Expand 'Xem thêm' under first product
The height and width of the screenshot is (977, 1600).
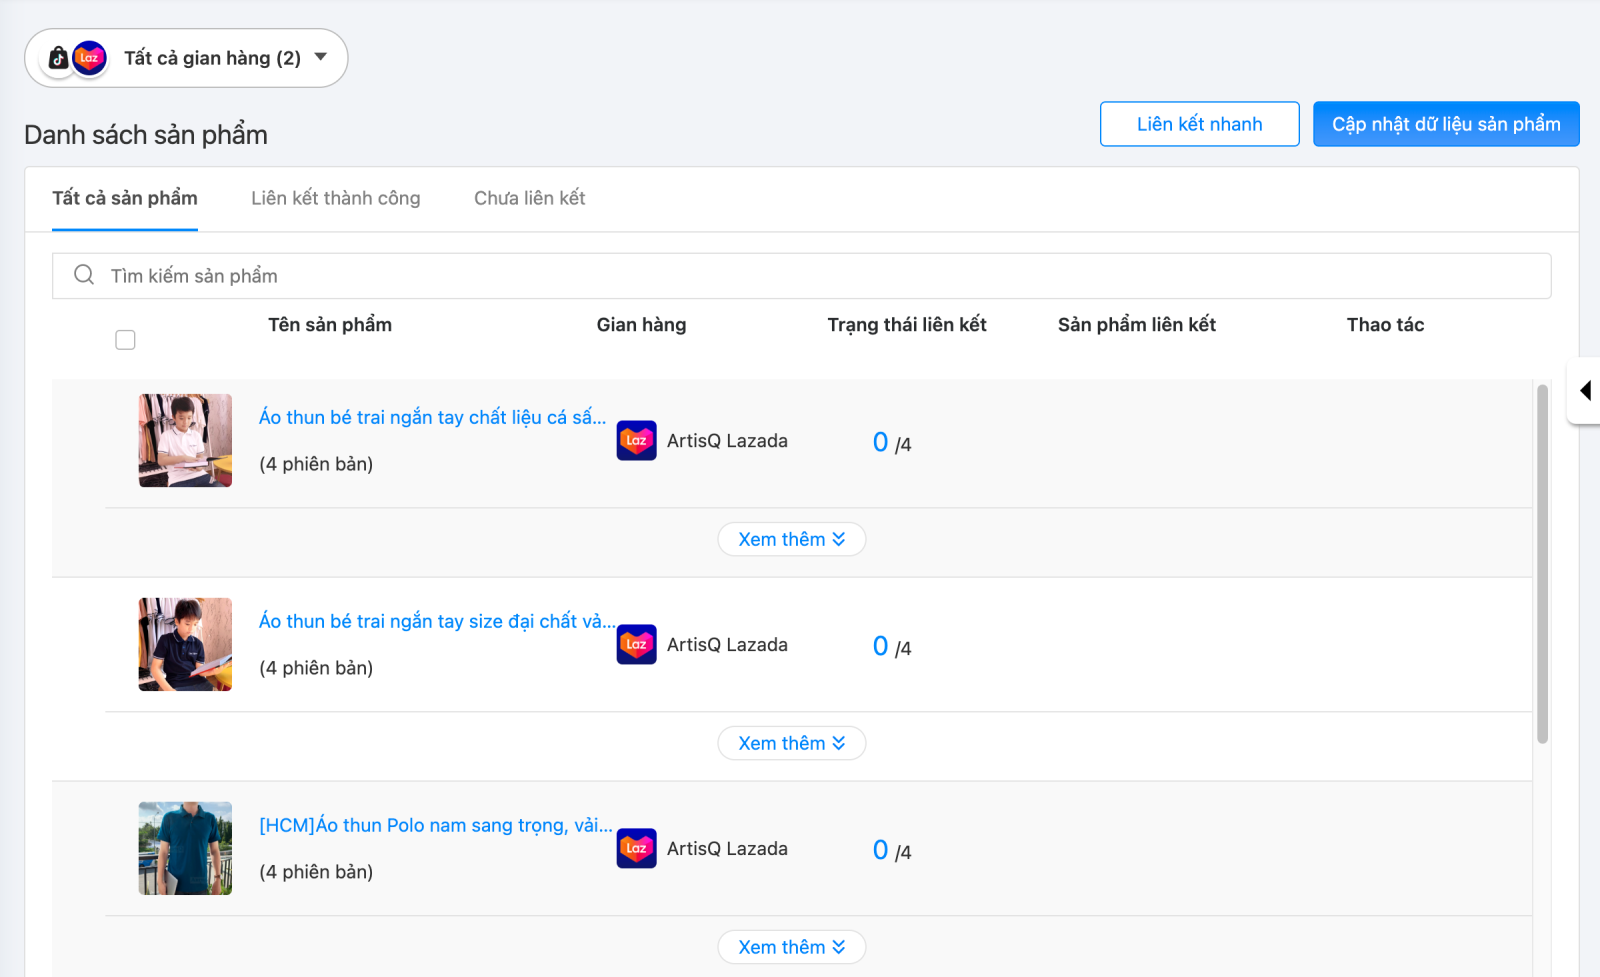(x=791, y=539)
